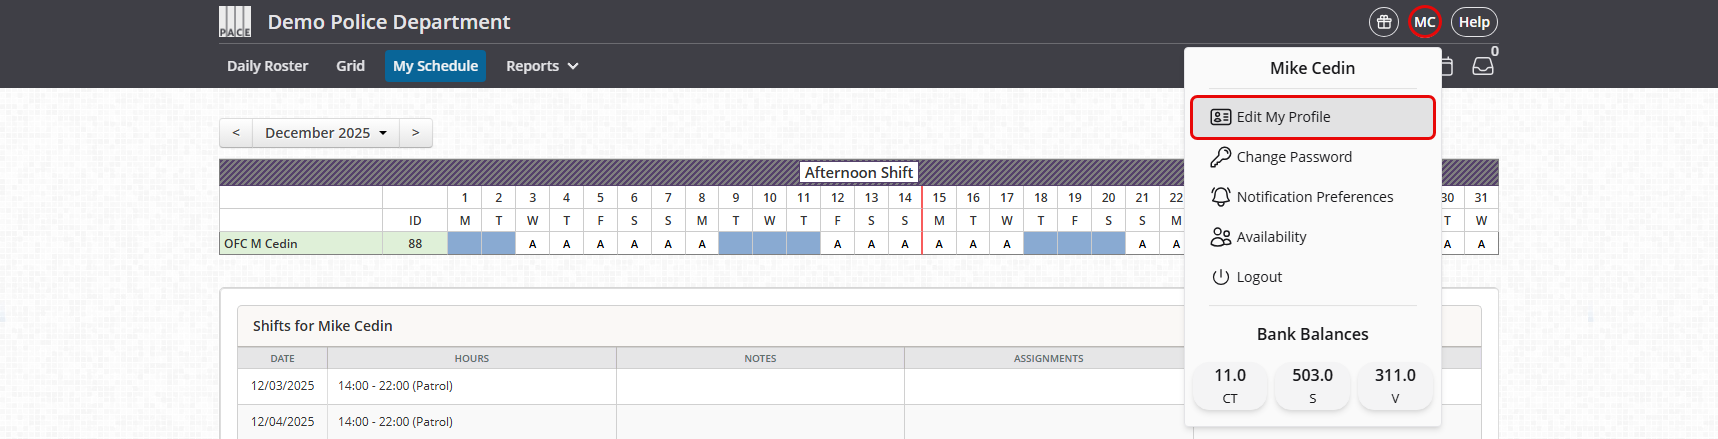Click the S bank balance 503.0
The width and height of the screenshot is (1718, 439).
point(1312,385)
